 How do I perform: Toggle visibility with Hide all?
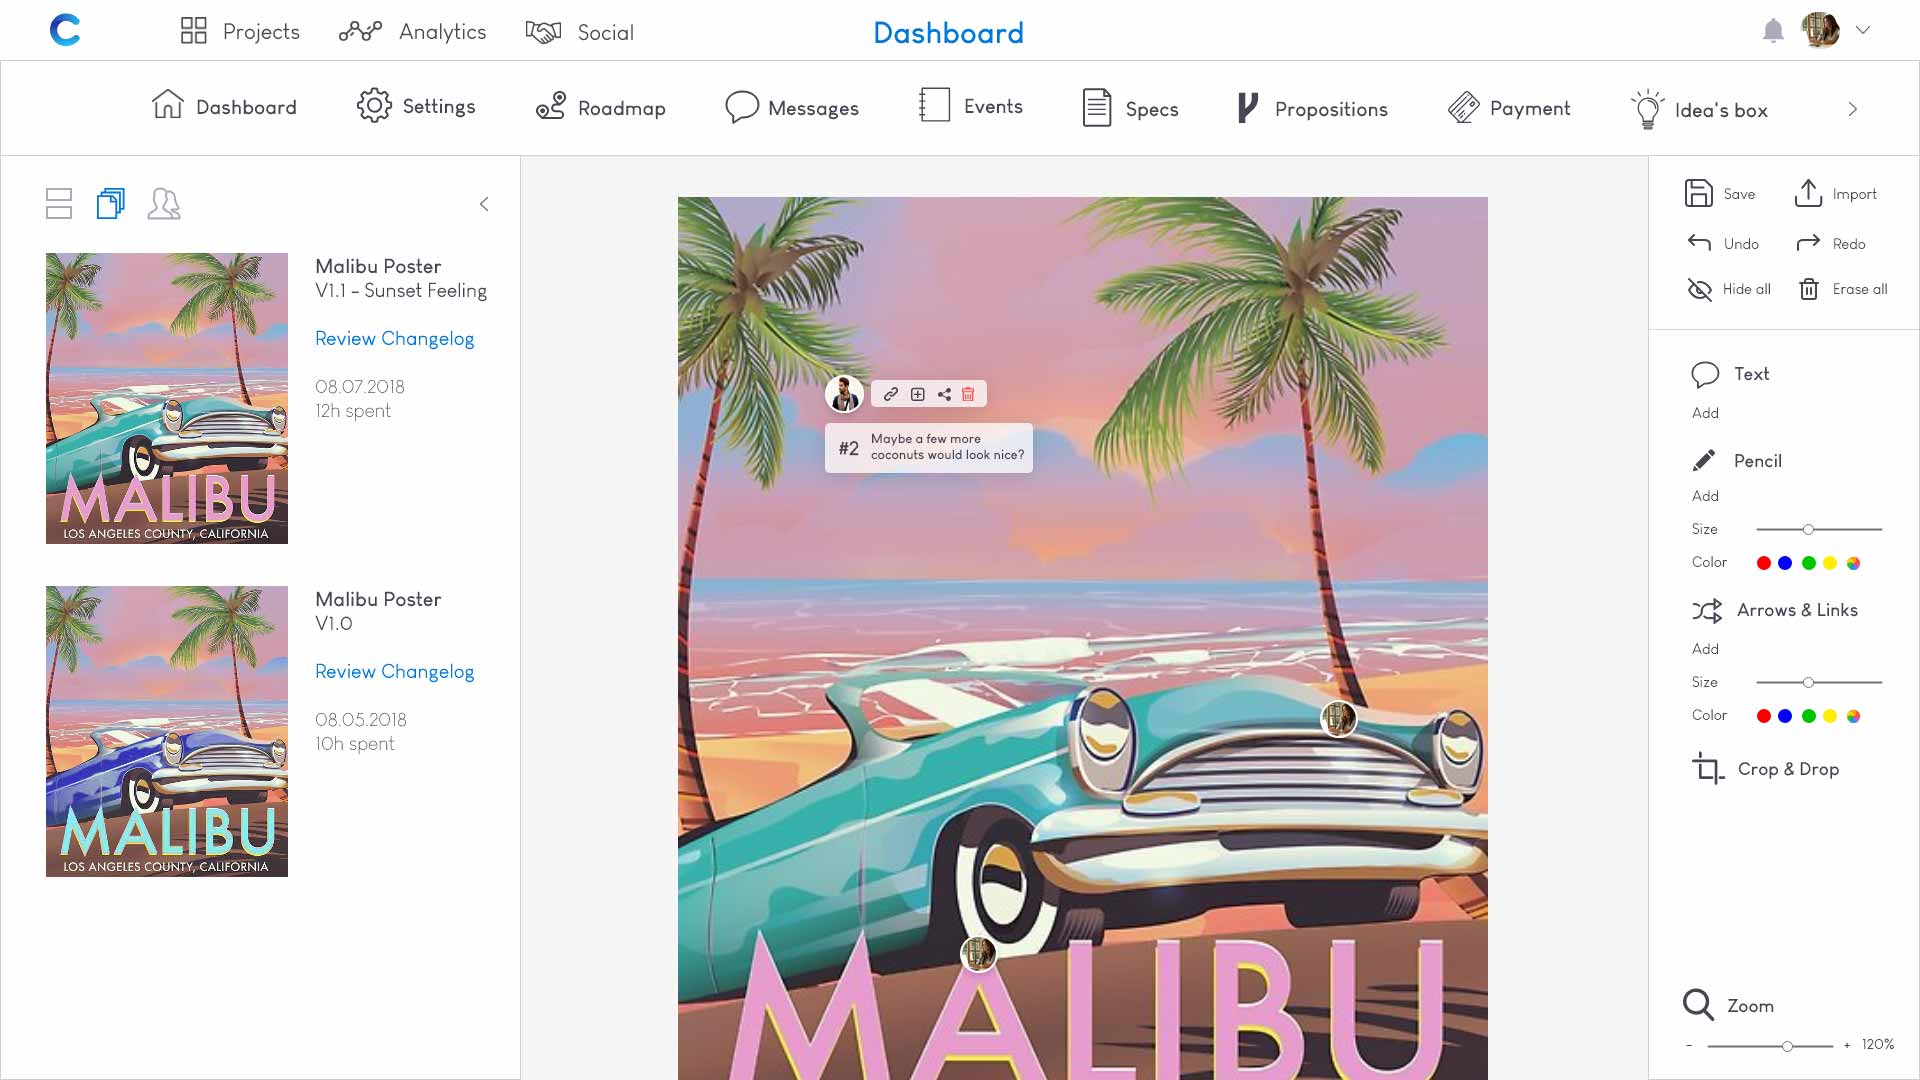click(x=1730, y=289)
